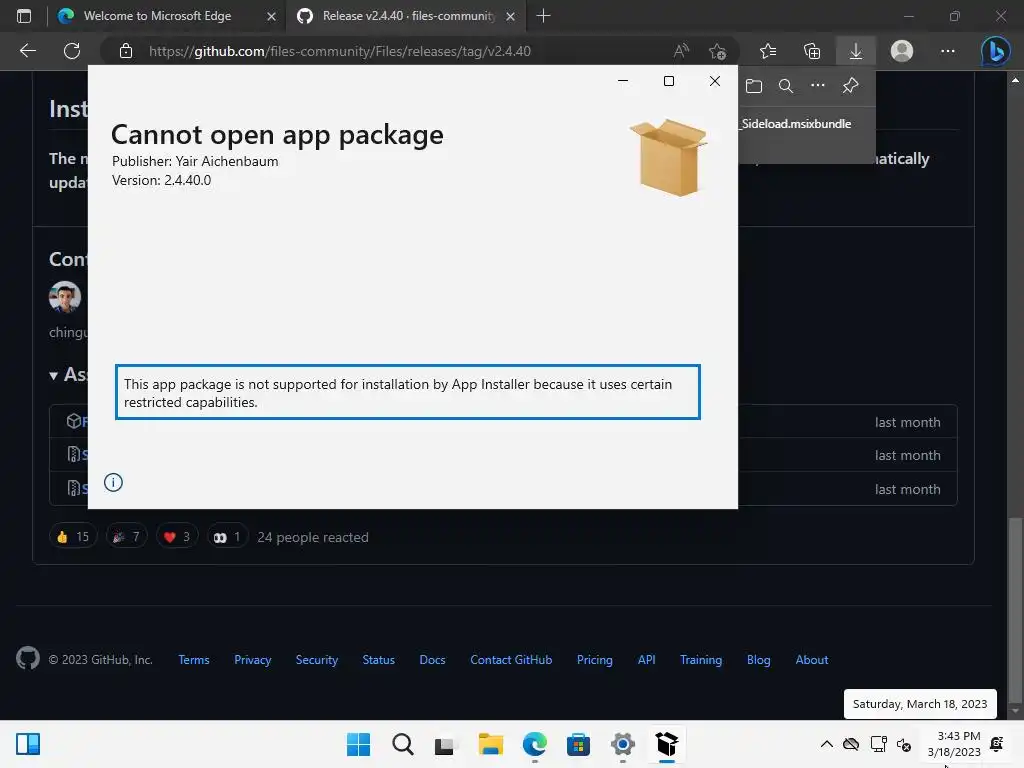Open Collections icon in Edge toolbar
The width and height of the screenshot is (1024, 768).
(812, 51)
